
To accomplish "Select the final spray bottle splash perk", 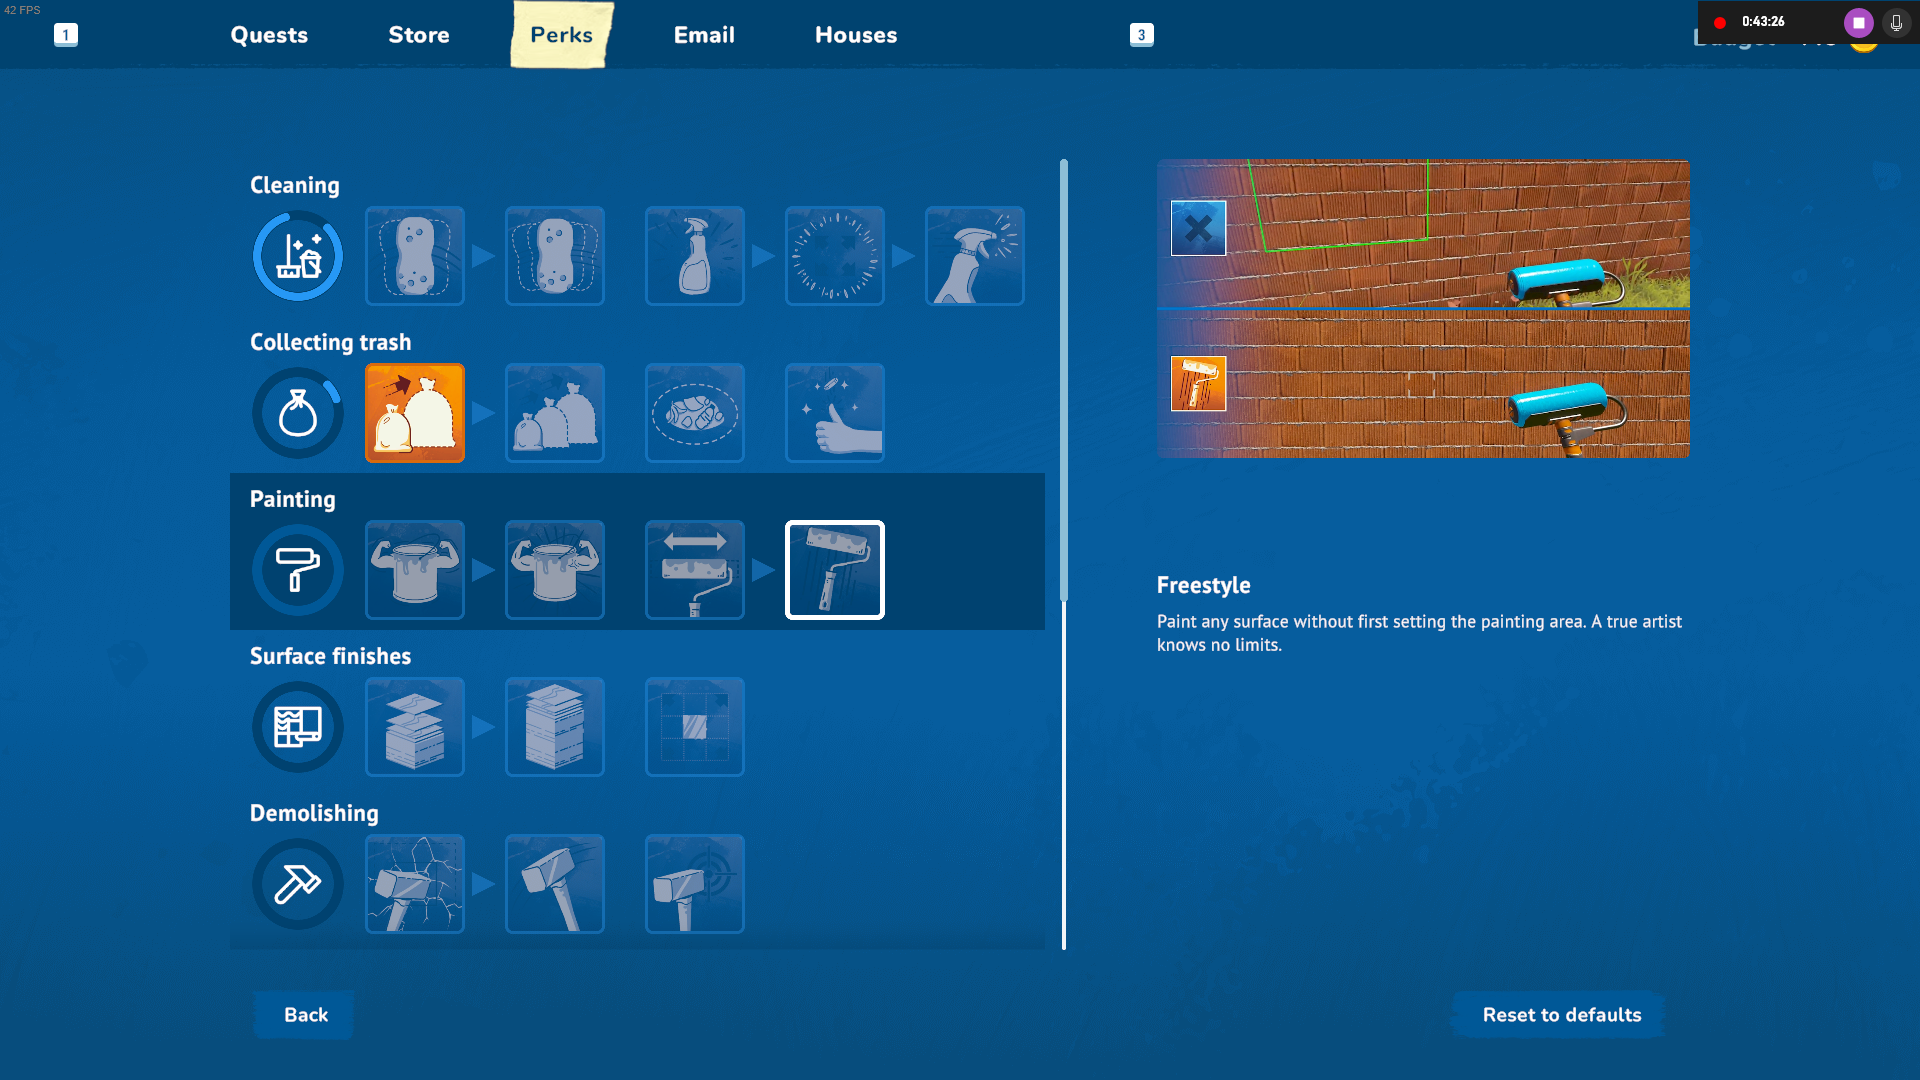I will 975,256.
